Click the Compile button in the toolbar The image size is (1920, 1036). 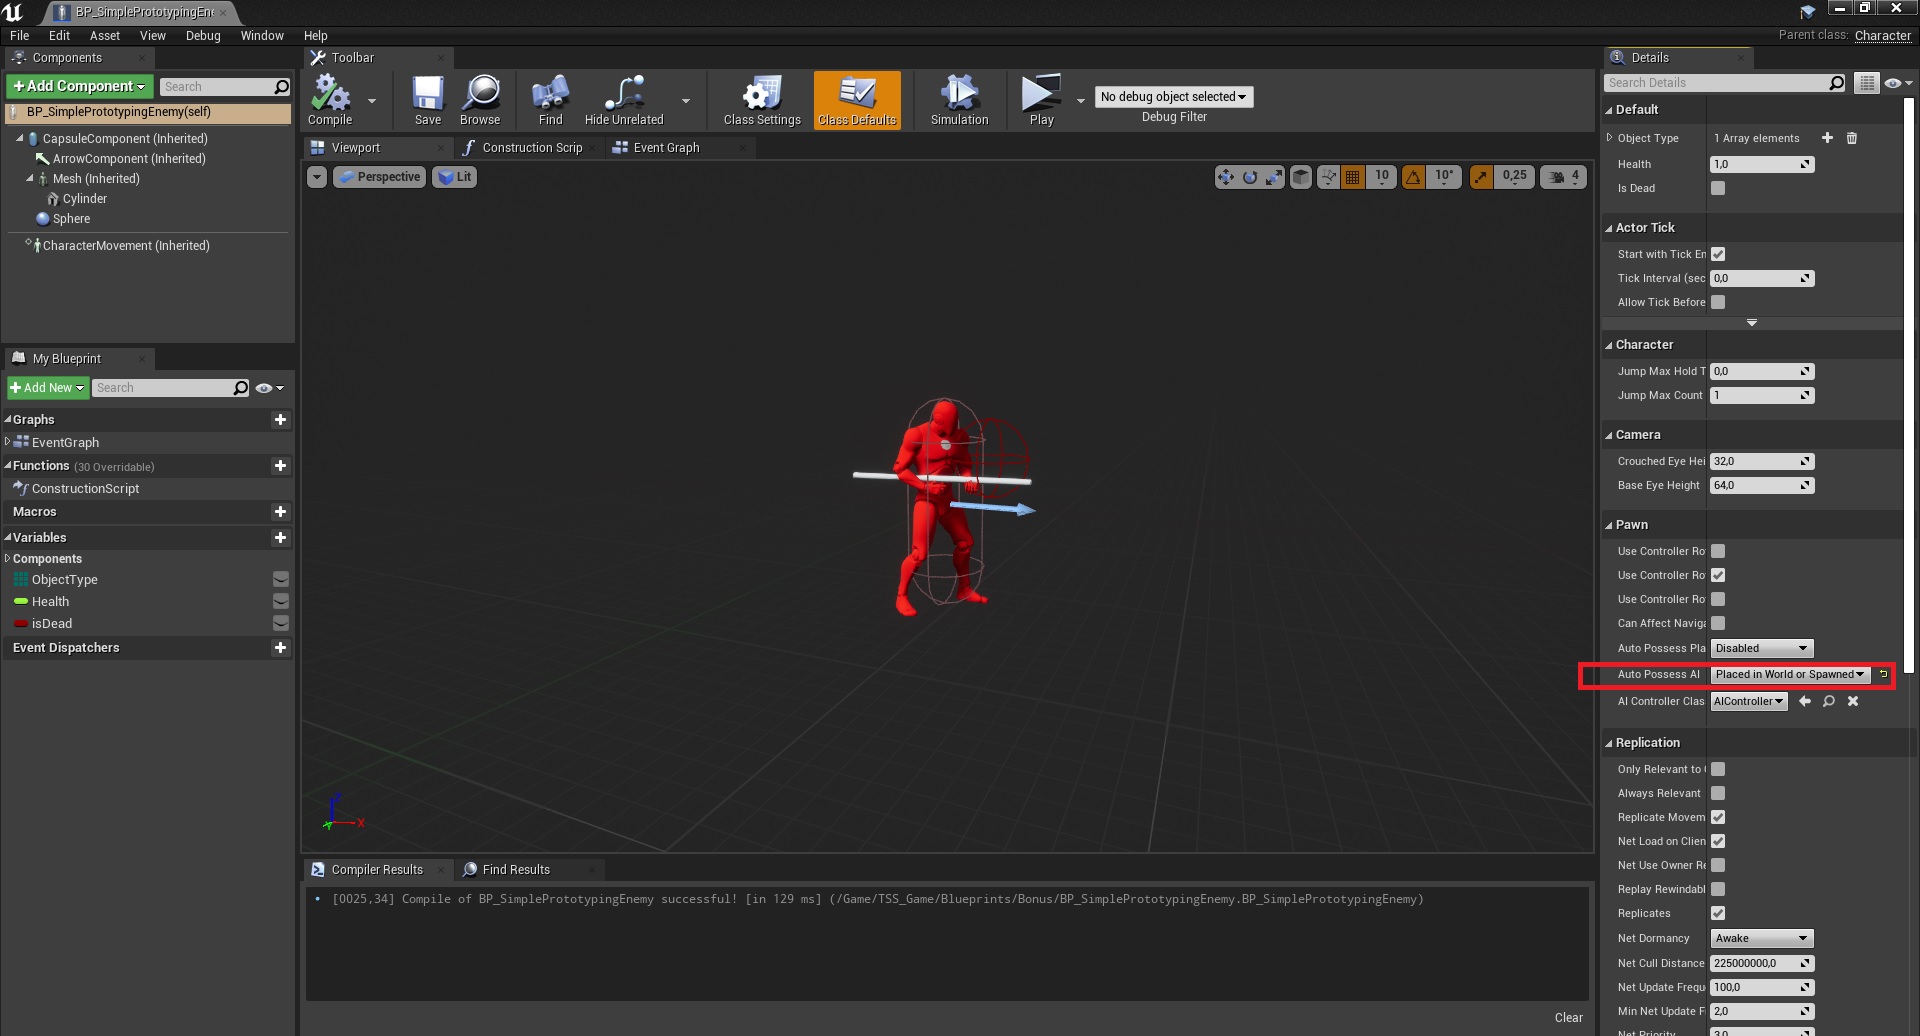[x=330, y=99]
